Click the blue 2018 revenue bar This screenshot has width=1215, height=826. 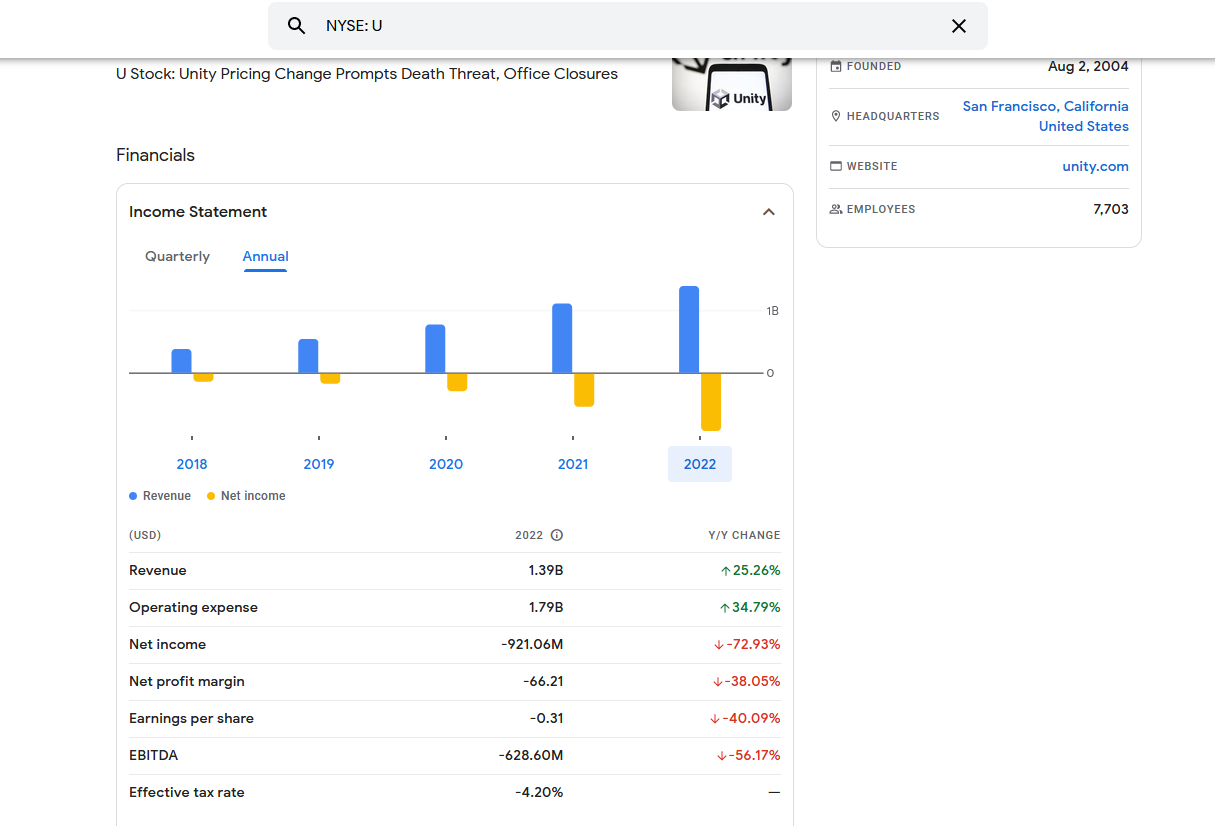181,361
